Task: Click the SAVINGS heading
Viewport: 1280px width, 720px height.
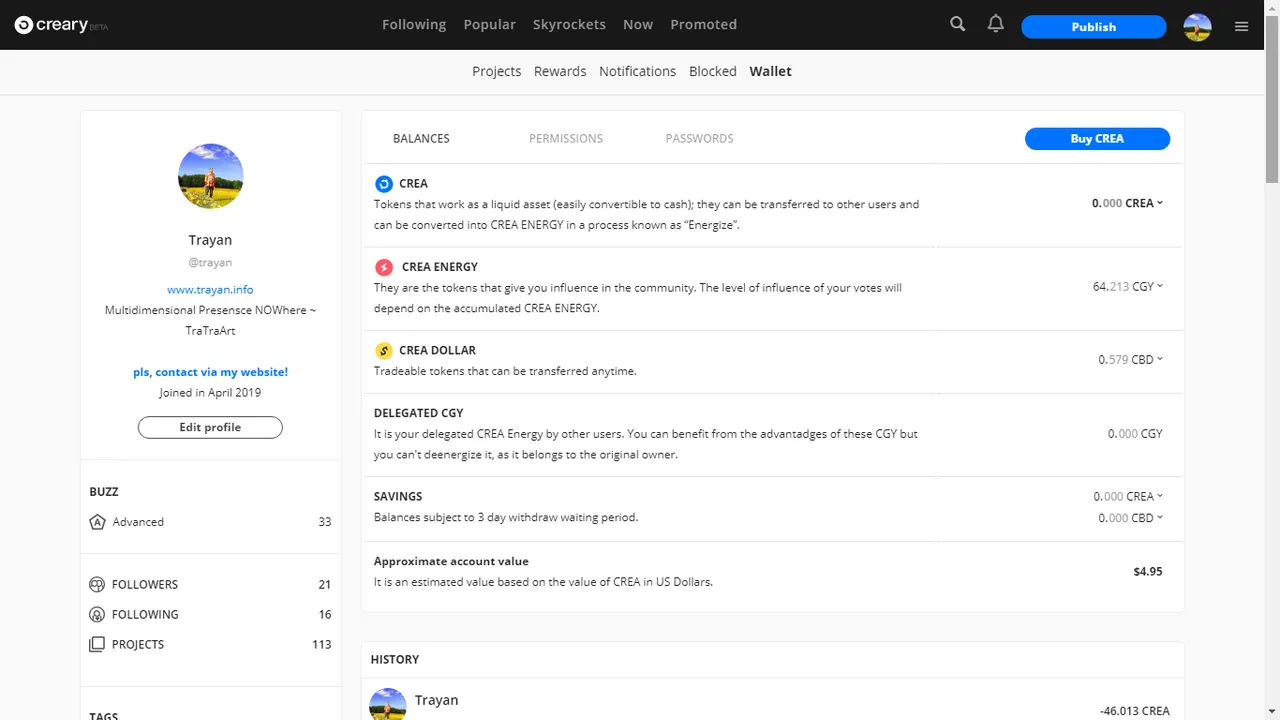Action: [x=398, y=496]
